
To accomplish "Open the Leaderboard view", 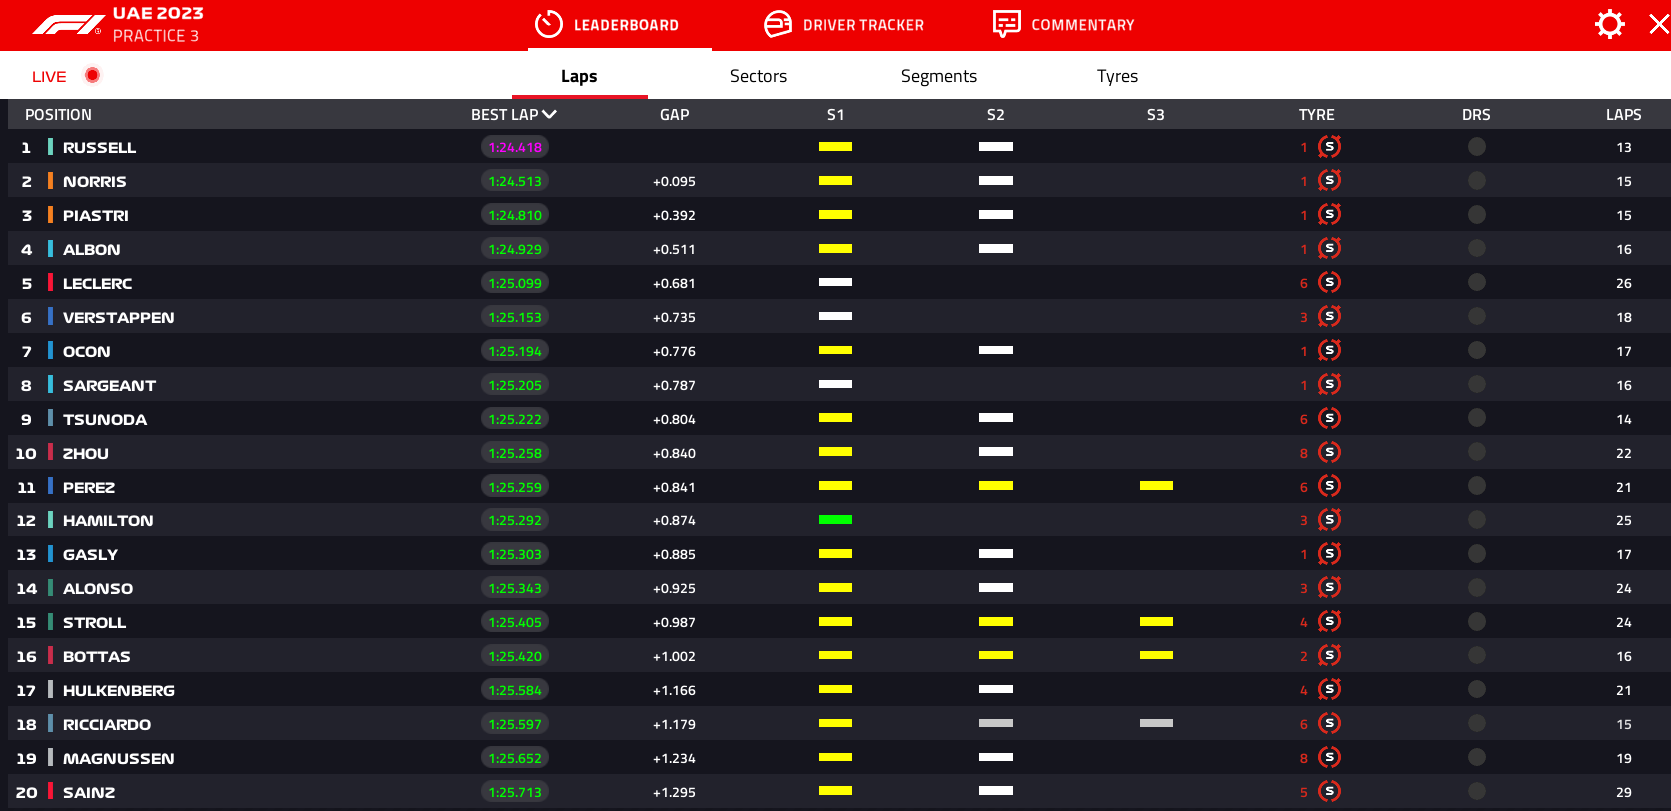I will 607,25.
